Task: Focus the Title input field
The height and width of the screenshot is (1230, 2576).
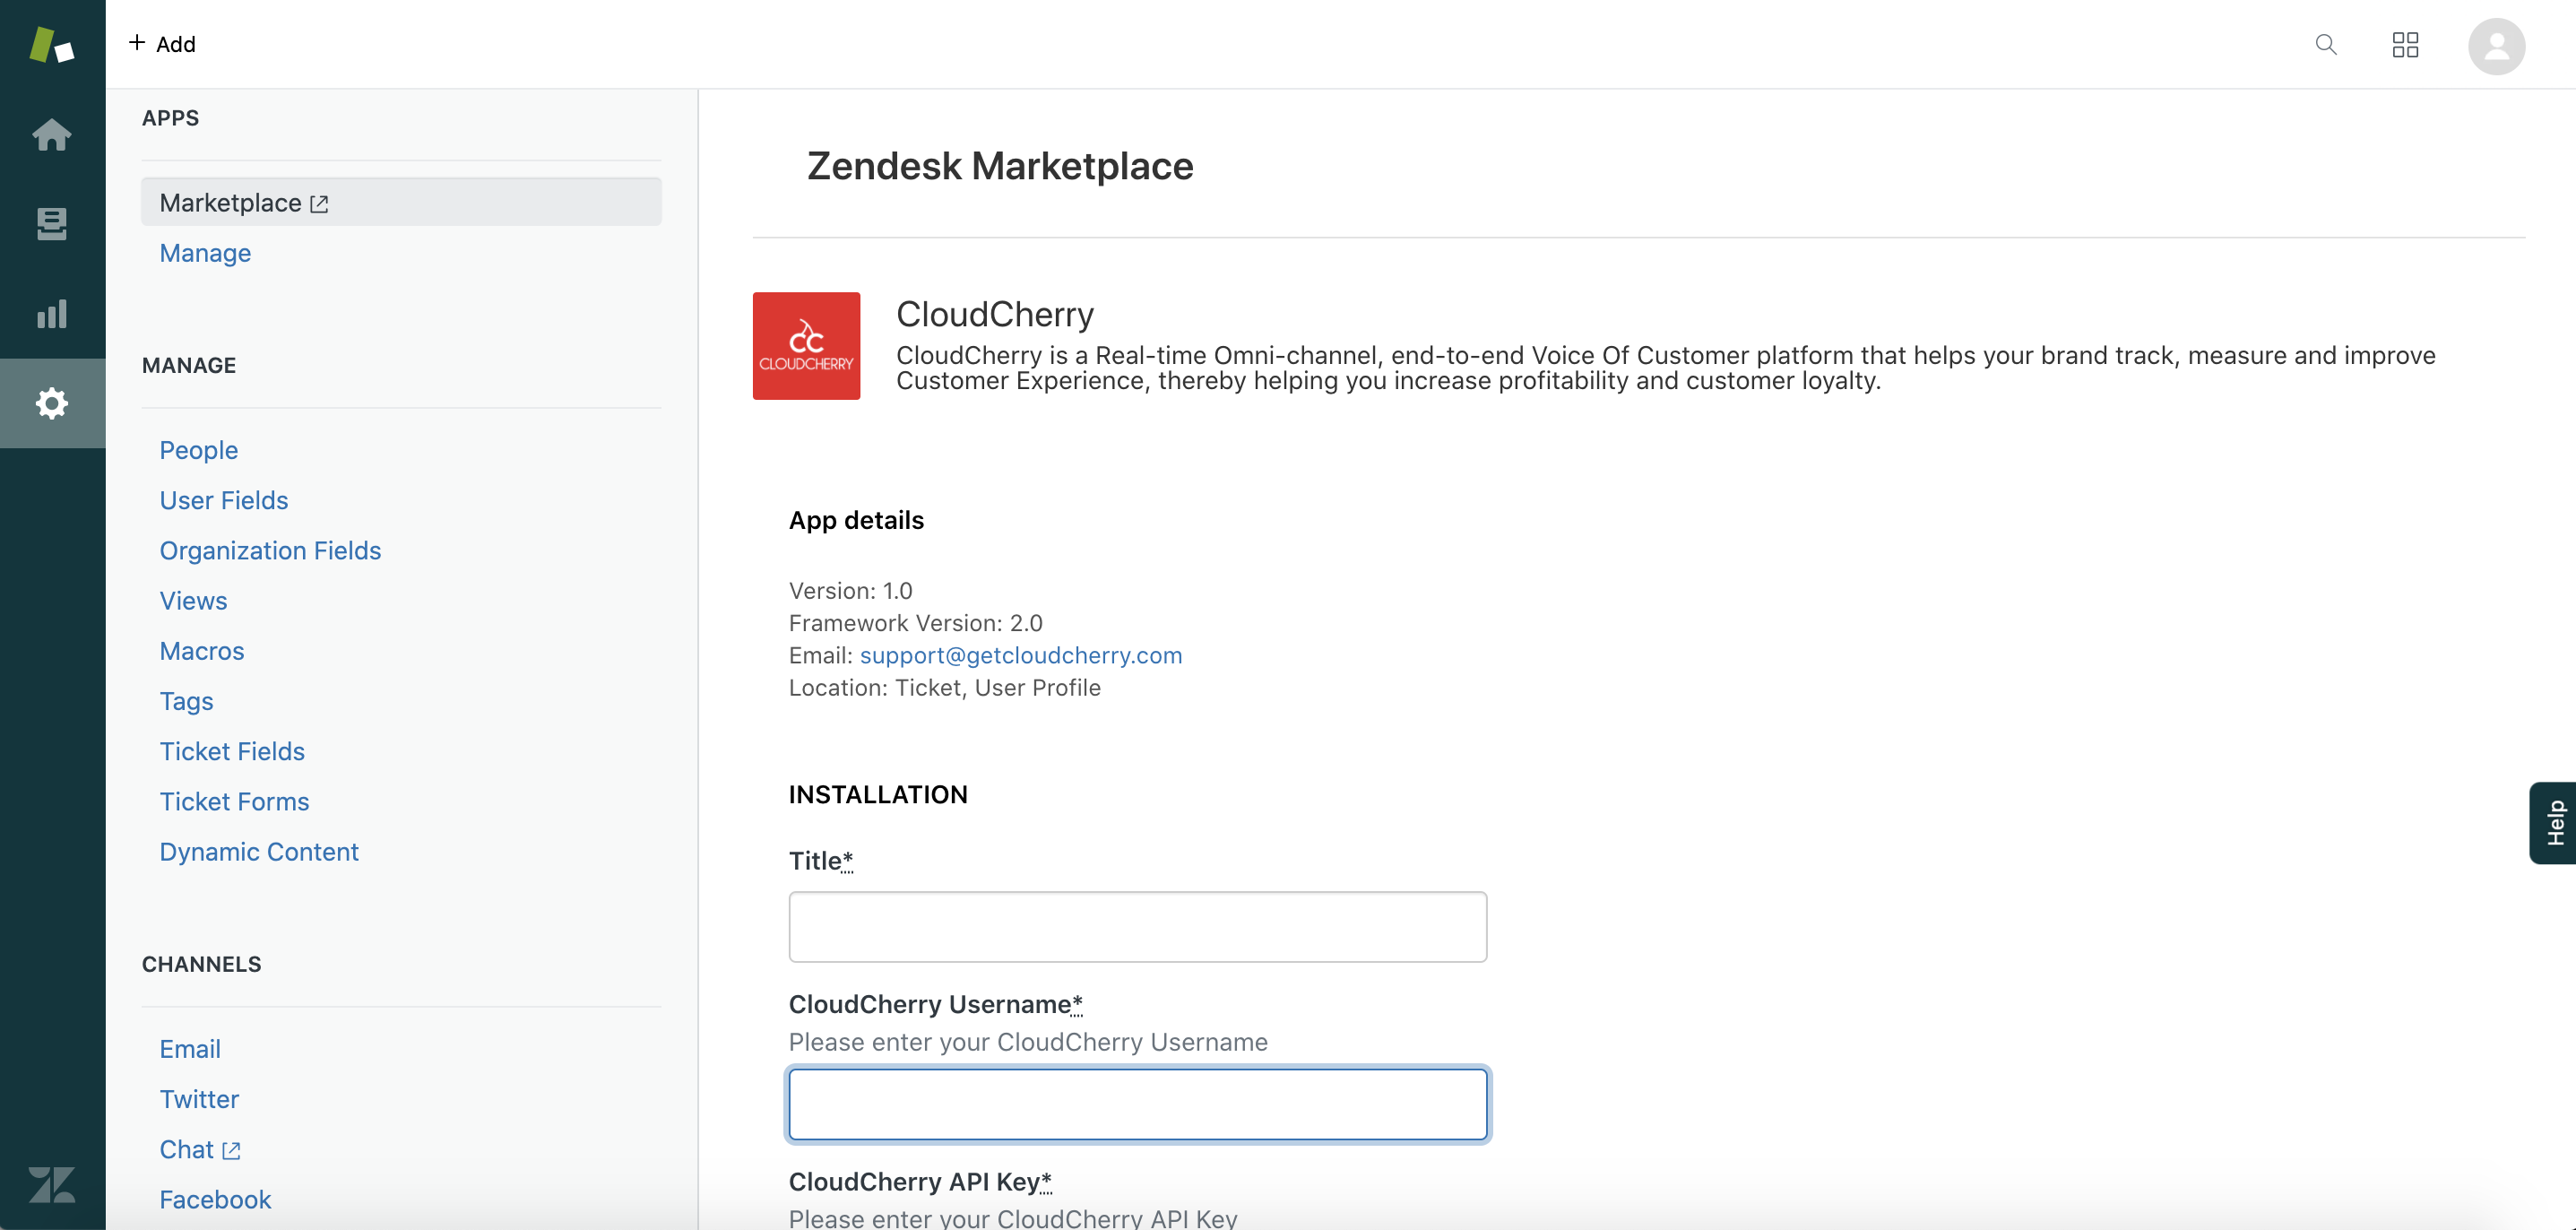Action: click(1138, 927)
